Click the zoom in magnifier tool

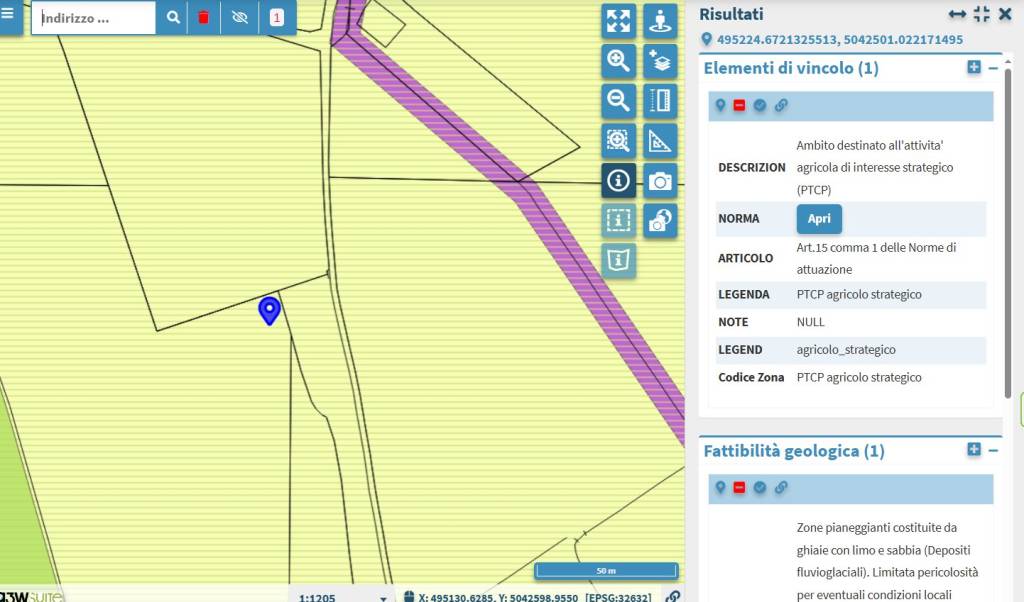[618, 61]
